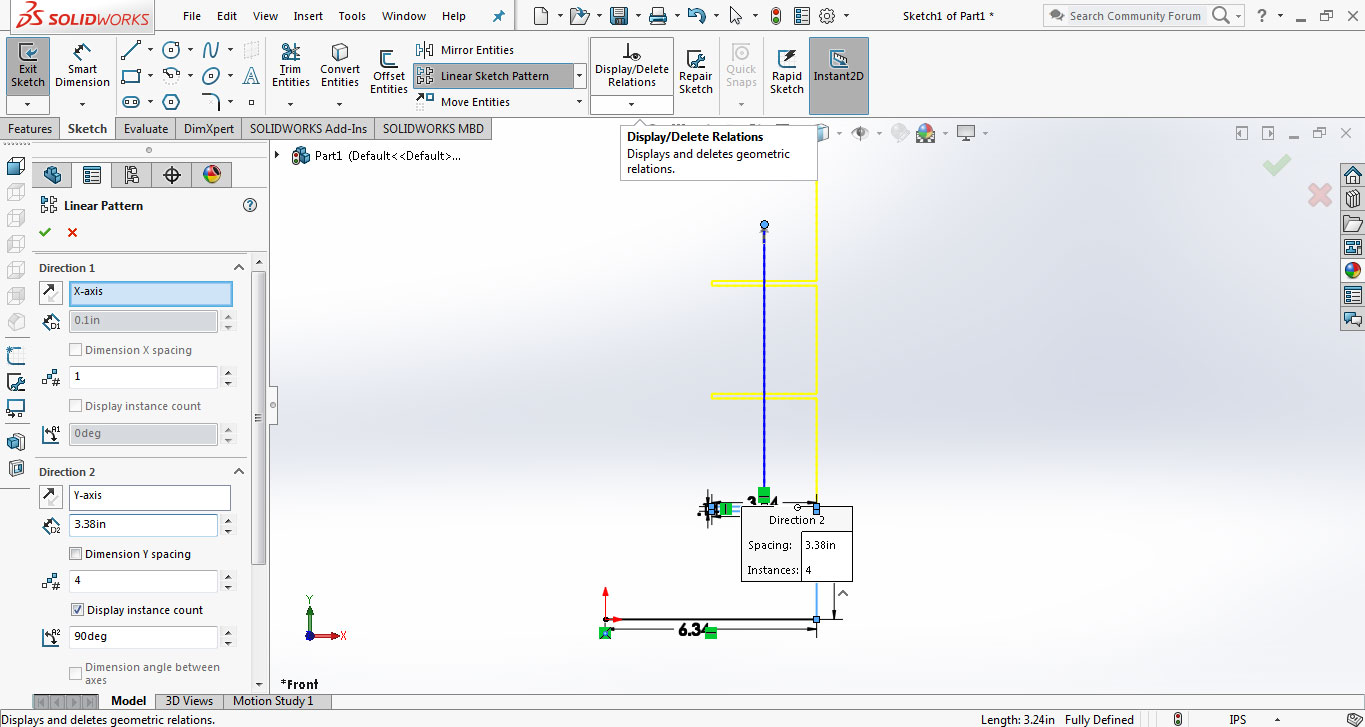The image size is (1365, 727).
Task: Open the Move Entities dropdown arrow
Action: [580, 102]
